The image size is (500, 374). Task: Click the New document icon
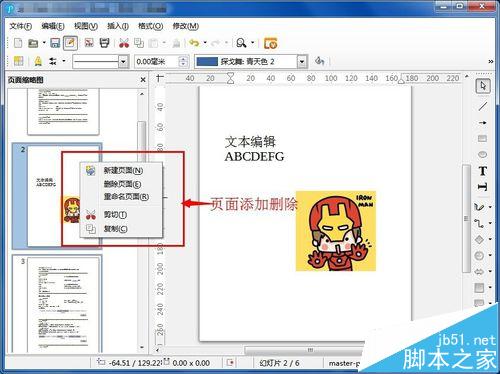pyautogui.click(x=18, y=43)
